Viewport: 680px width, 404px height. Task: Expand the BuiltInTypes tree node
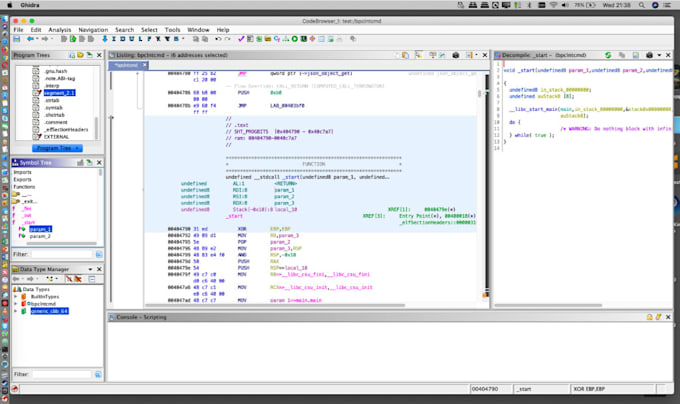pos(15,297)
